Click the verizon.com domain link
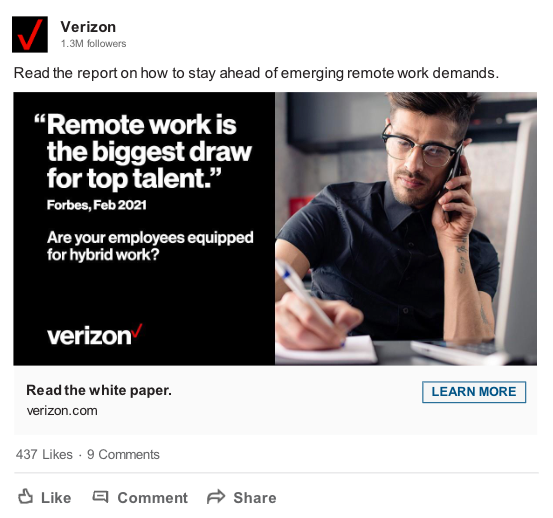Image resolution: width=553 pixels, height=518 pixels. click(62, 411)
